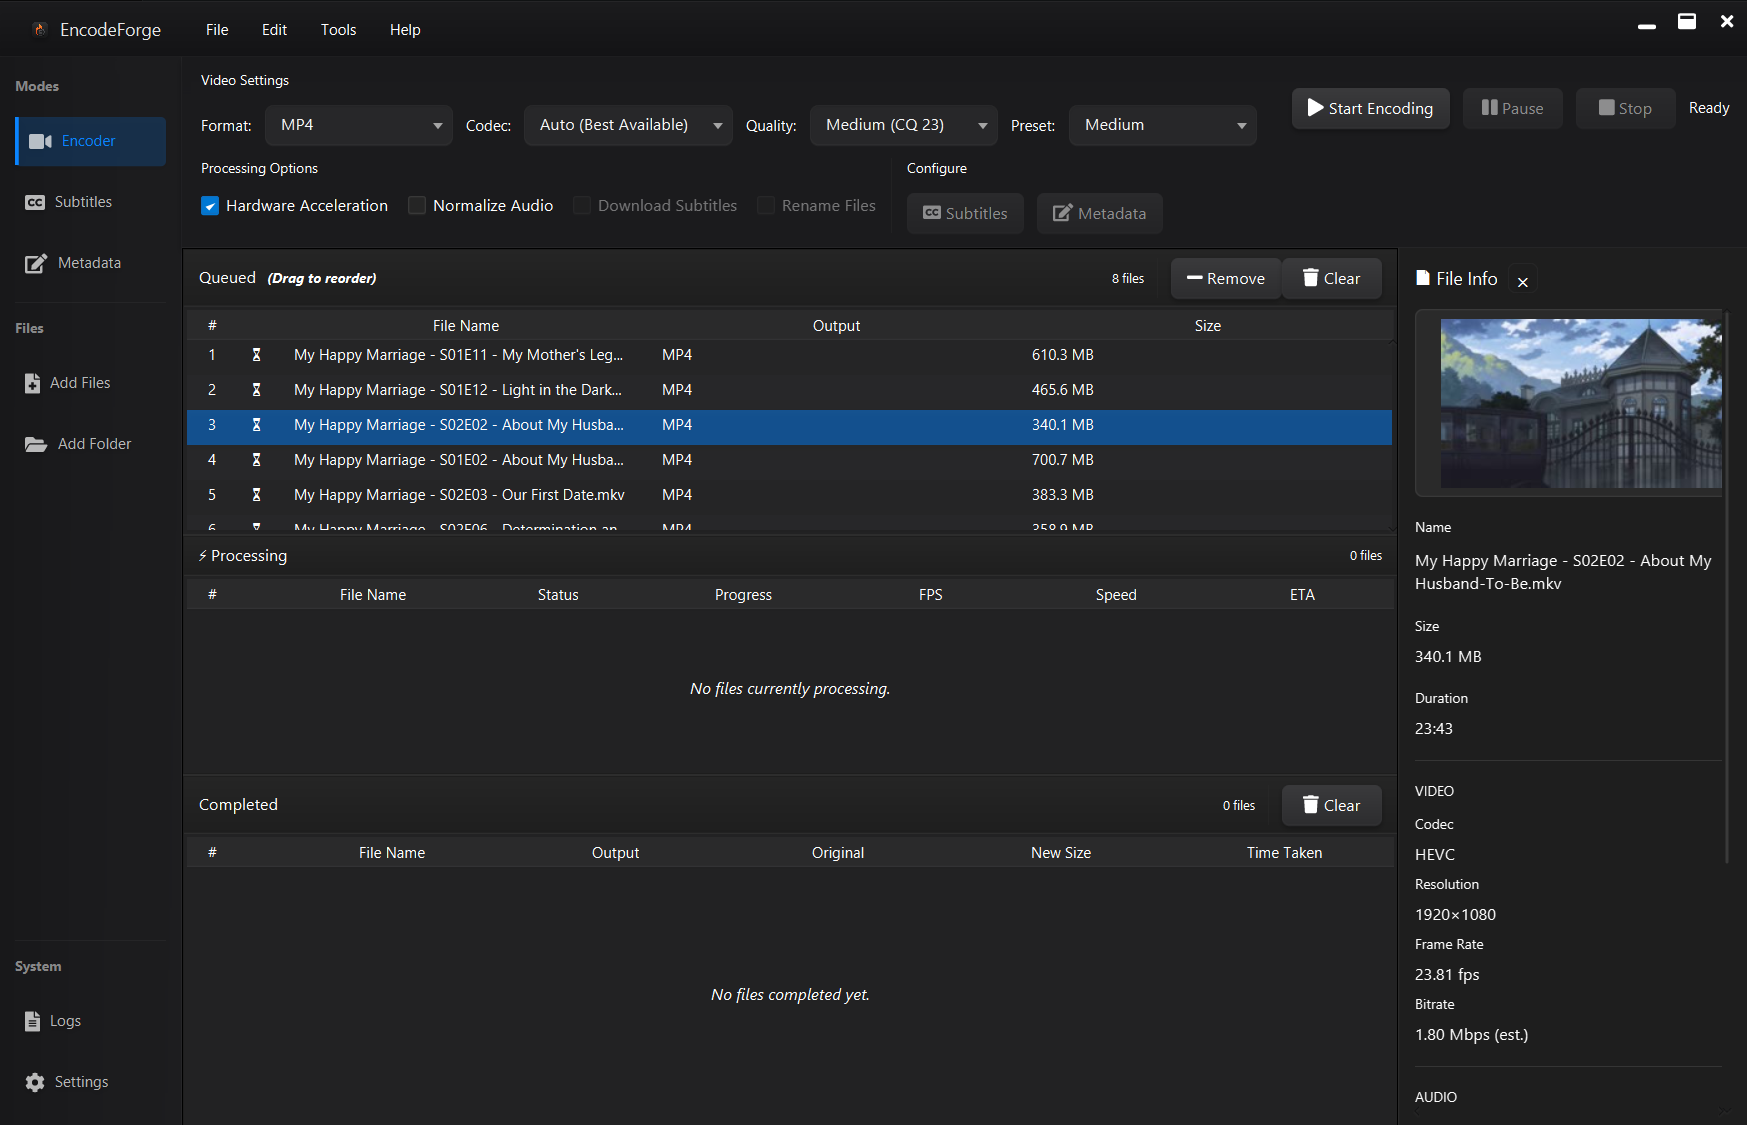Open the Help menu
Image resolution: width=1747 pixels, height=1125 pixels.
pos(405,30)
